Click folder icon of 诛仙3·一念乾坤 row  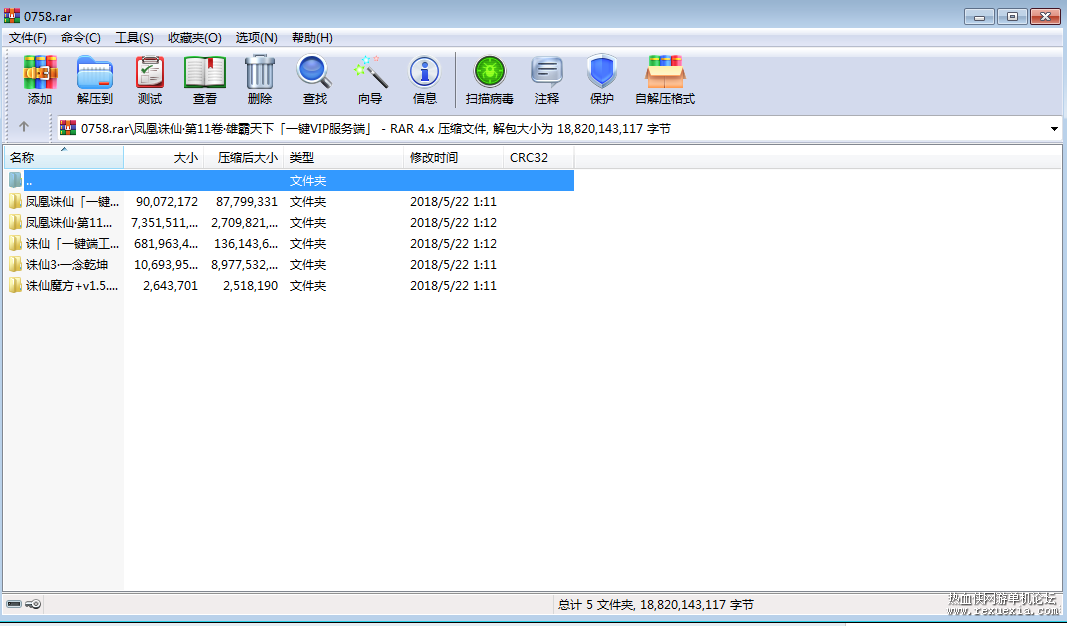coord(15,264)
